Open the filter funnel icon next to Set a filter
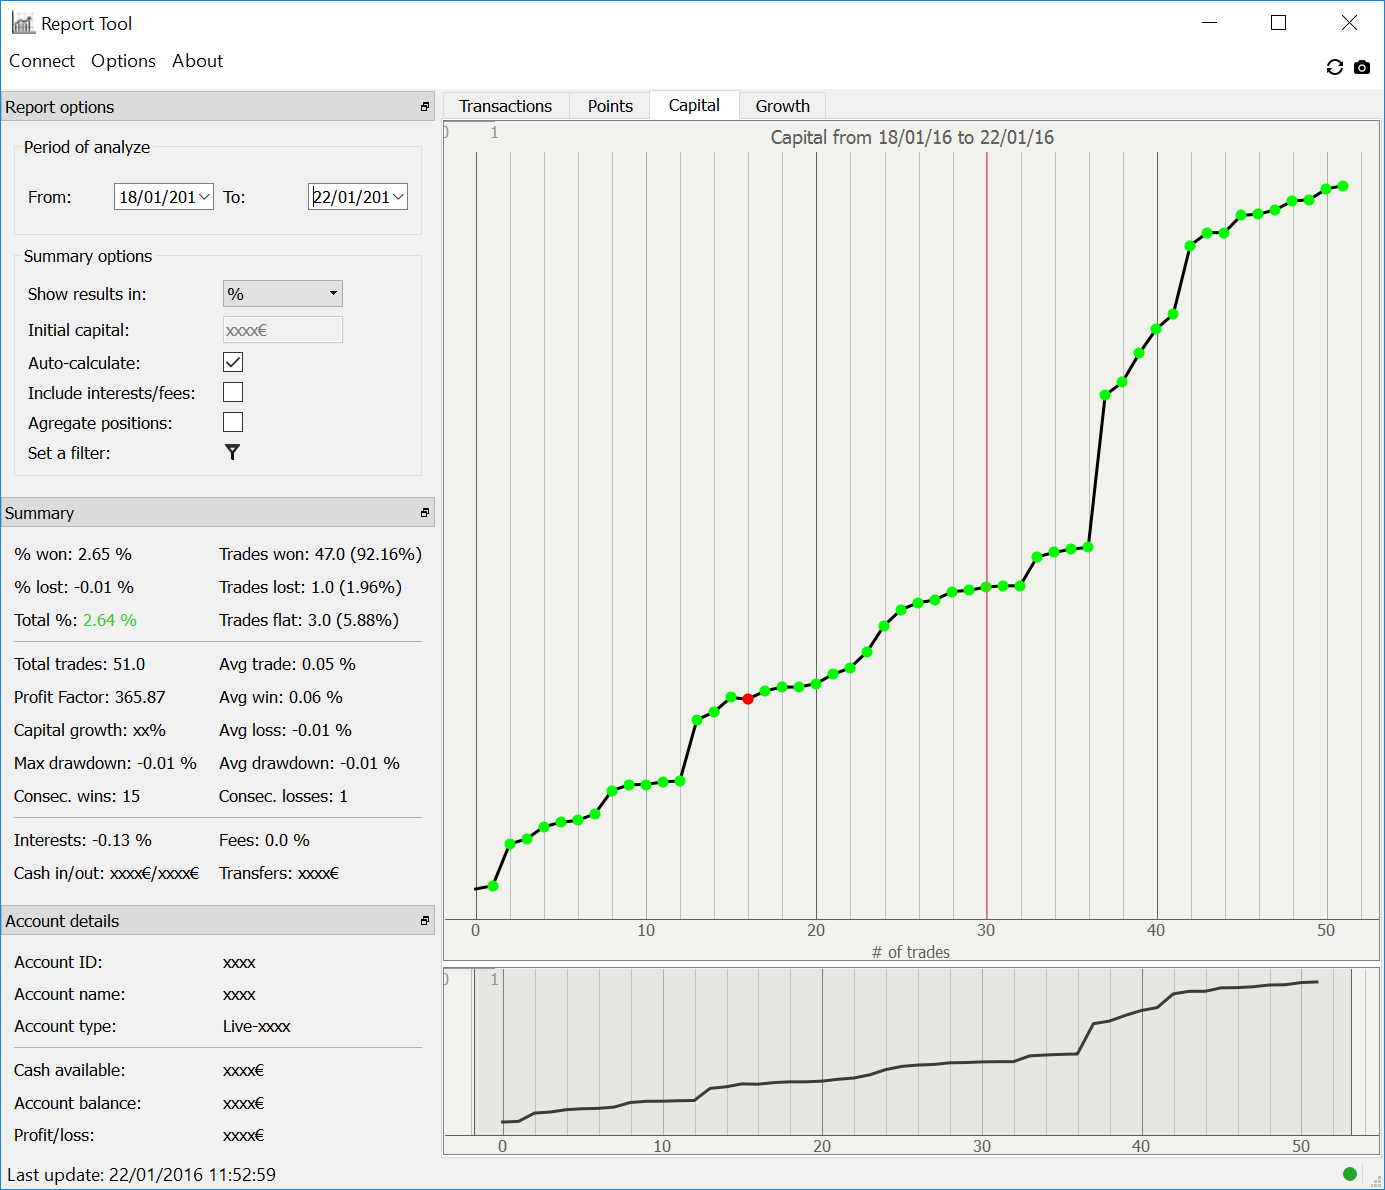 [232, 452]
